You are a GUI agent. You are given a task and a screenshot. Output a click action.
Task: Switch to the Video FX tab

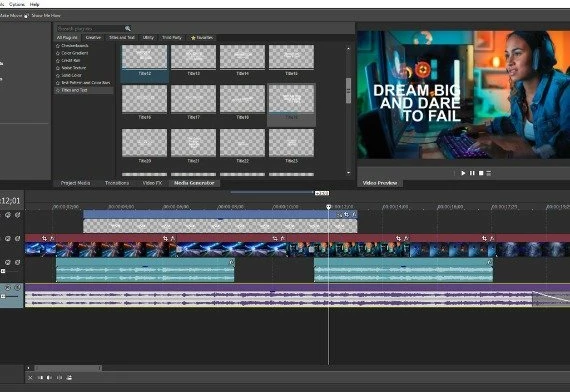[152, 183]
